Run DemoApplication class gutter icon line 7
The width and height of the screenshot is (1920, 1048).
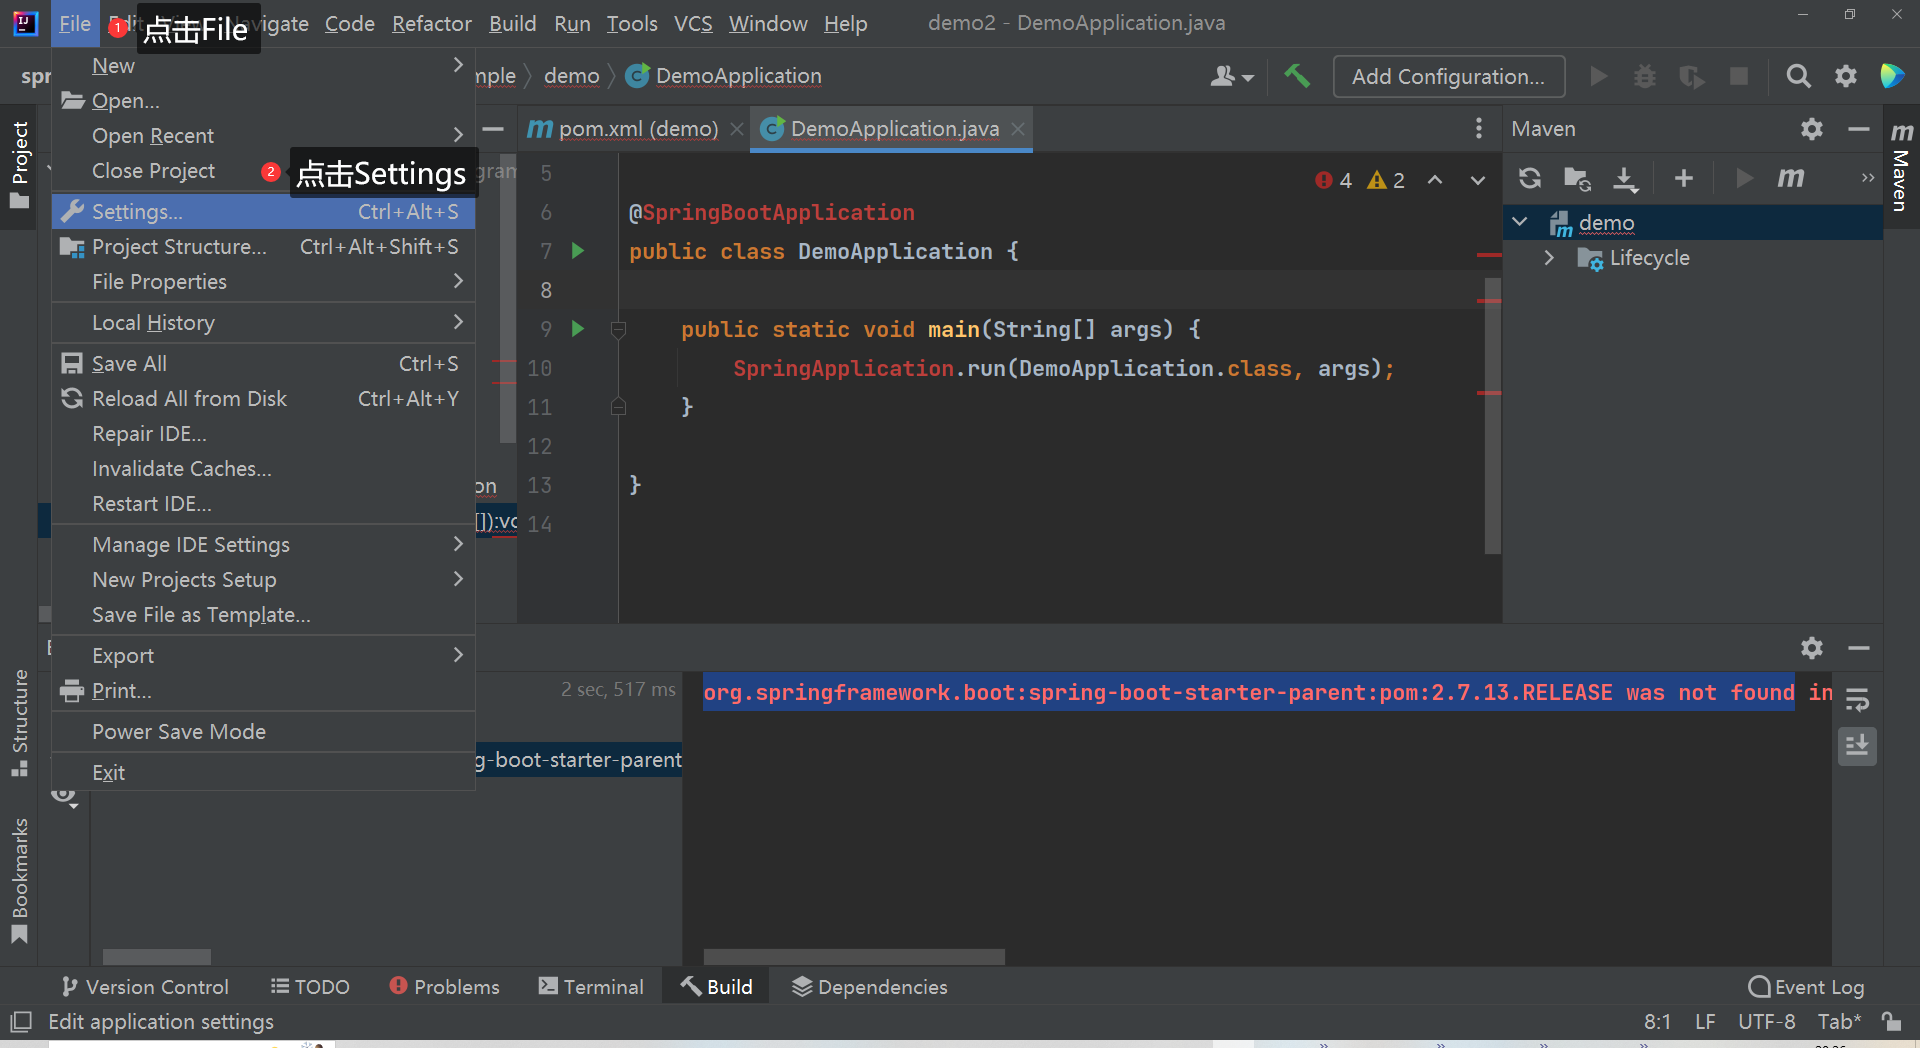click(578, 251)
